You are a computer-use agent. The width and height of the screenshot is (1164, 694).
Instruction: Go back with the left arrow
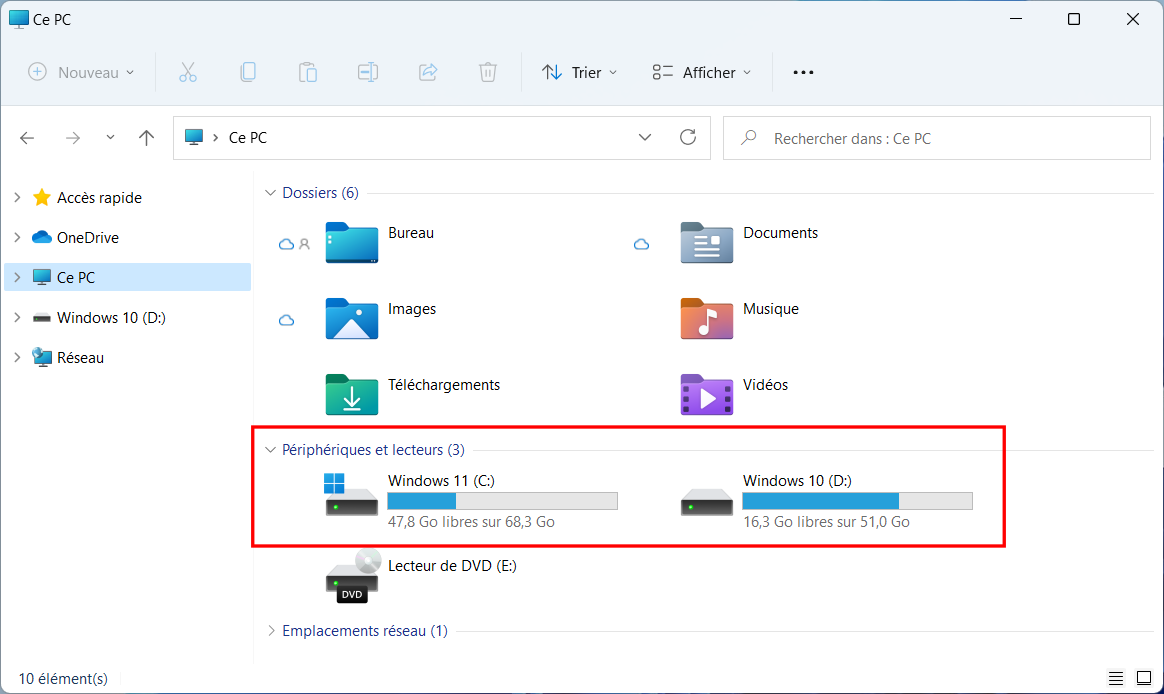[x=27, y=138]
